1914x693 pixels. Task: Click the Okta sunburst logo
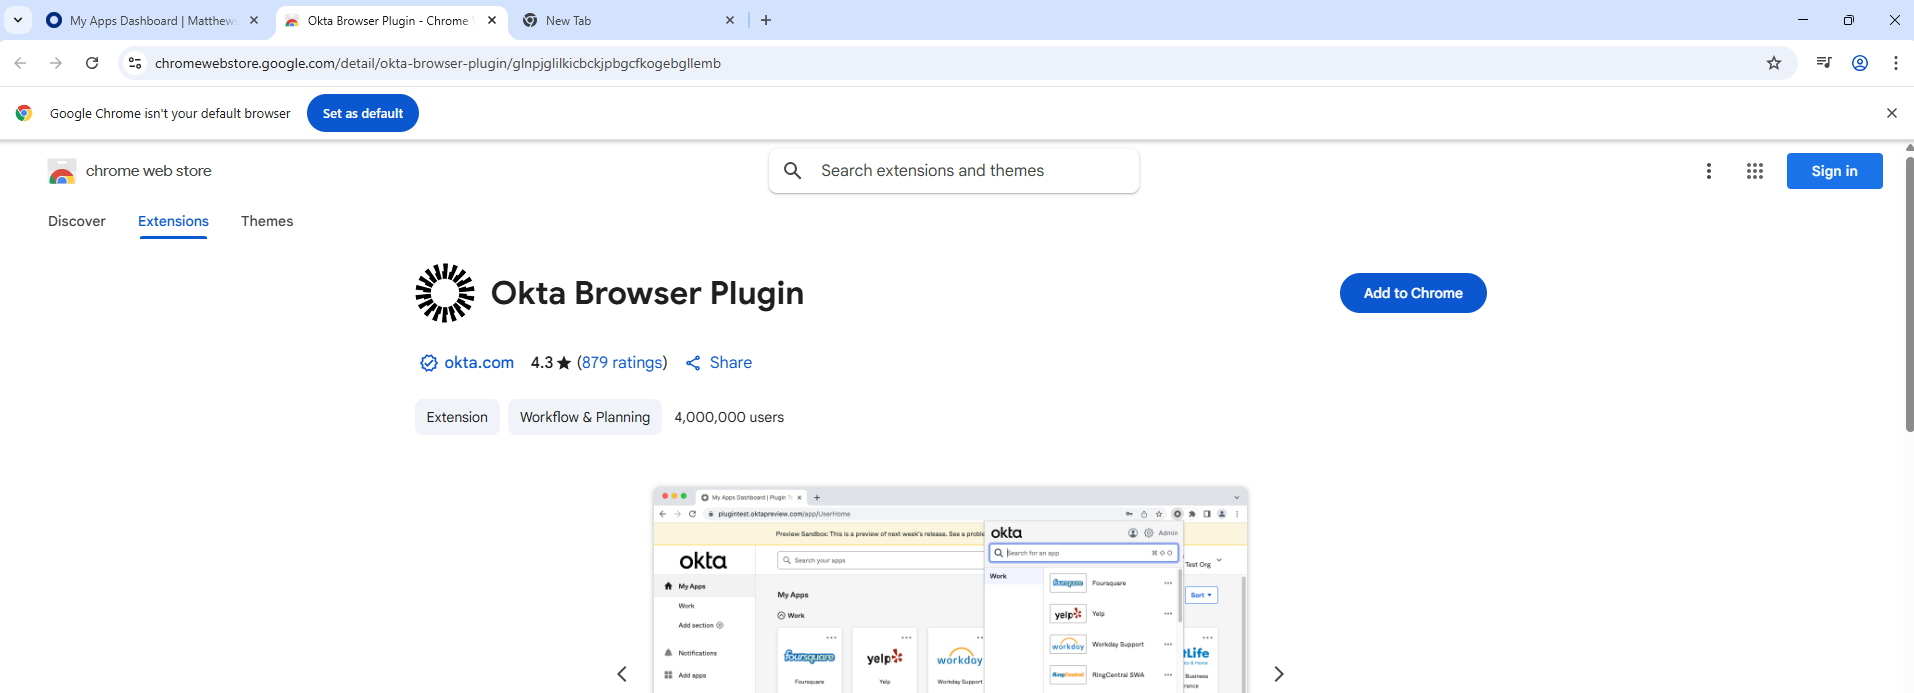coord(445,293)
